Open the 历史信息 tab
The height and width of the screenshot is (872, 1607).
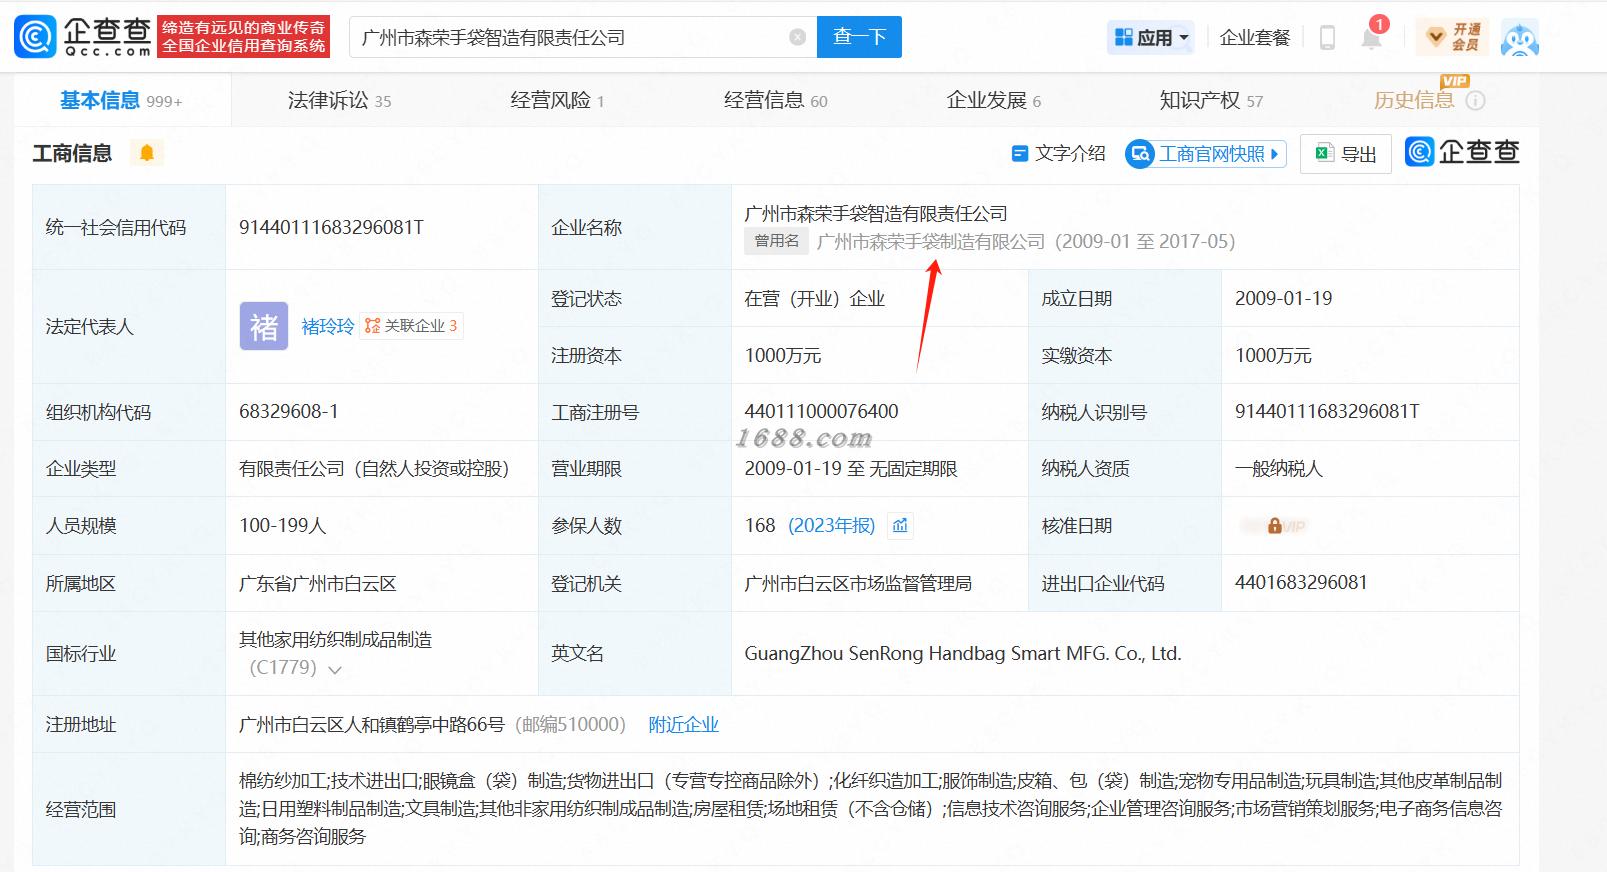1414,101
